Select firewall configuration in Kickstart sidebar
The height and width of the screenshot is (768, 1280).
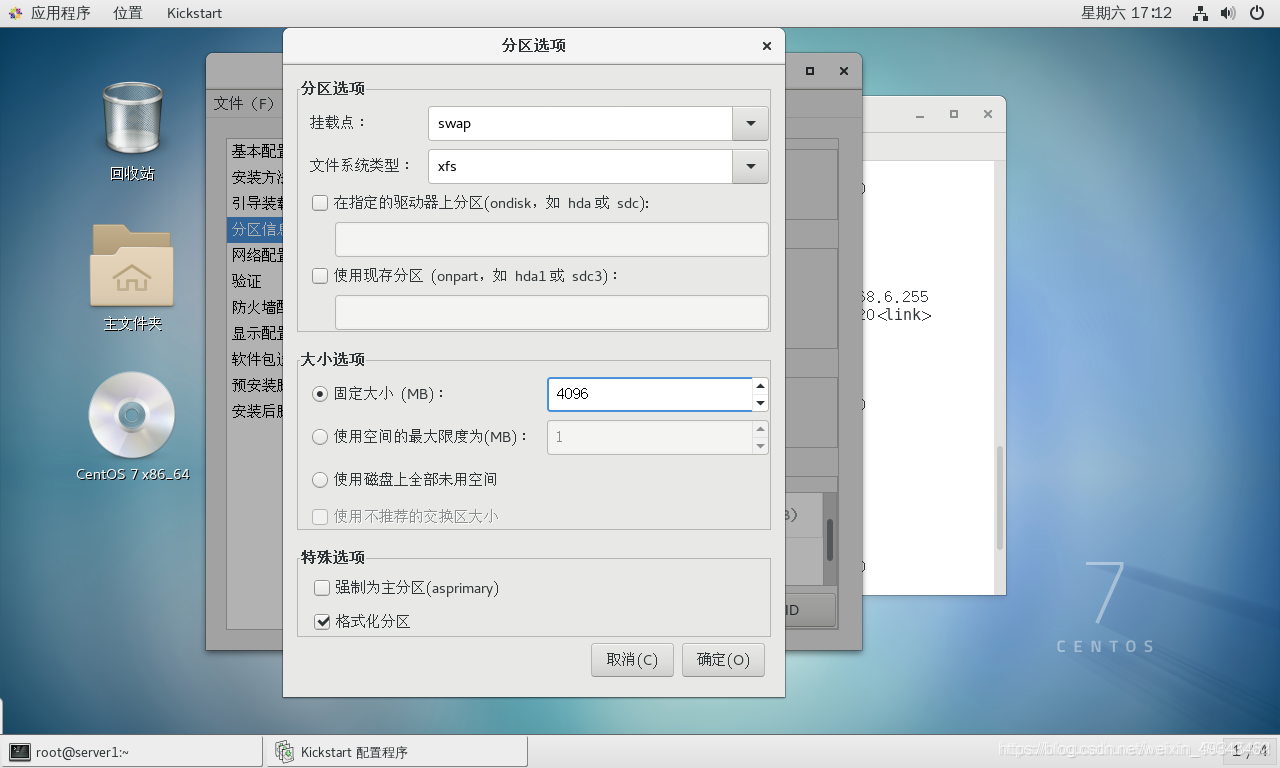coord(257,307)
